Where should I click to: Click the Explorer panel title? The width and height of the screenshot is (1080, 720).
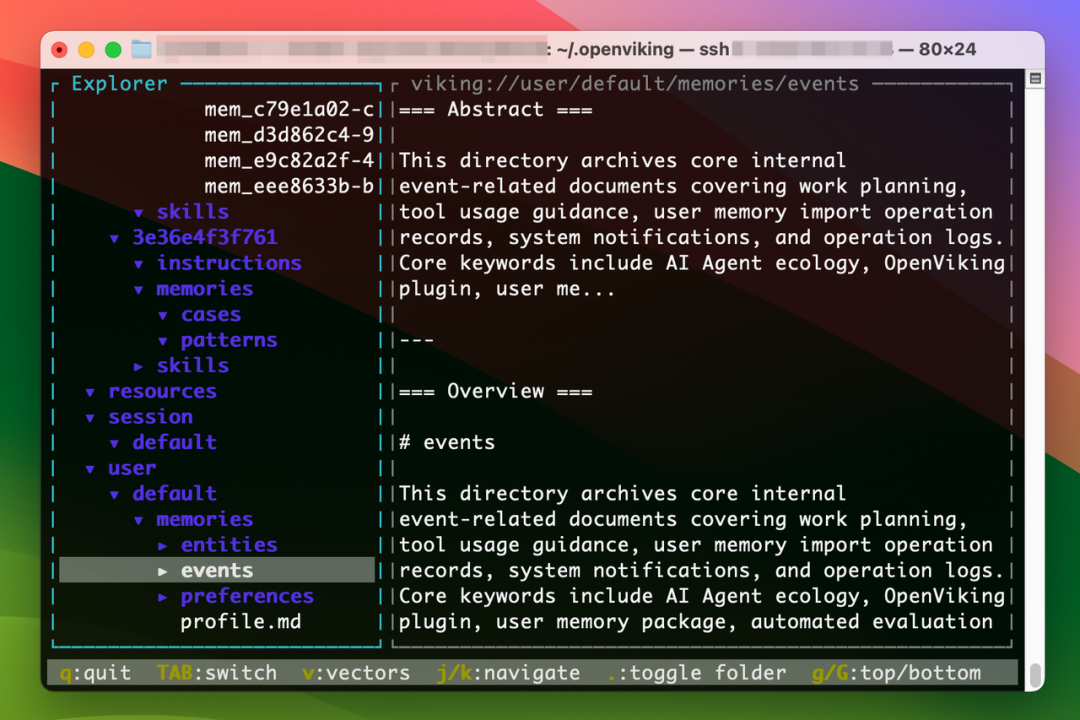[119, 84]
